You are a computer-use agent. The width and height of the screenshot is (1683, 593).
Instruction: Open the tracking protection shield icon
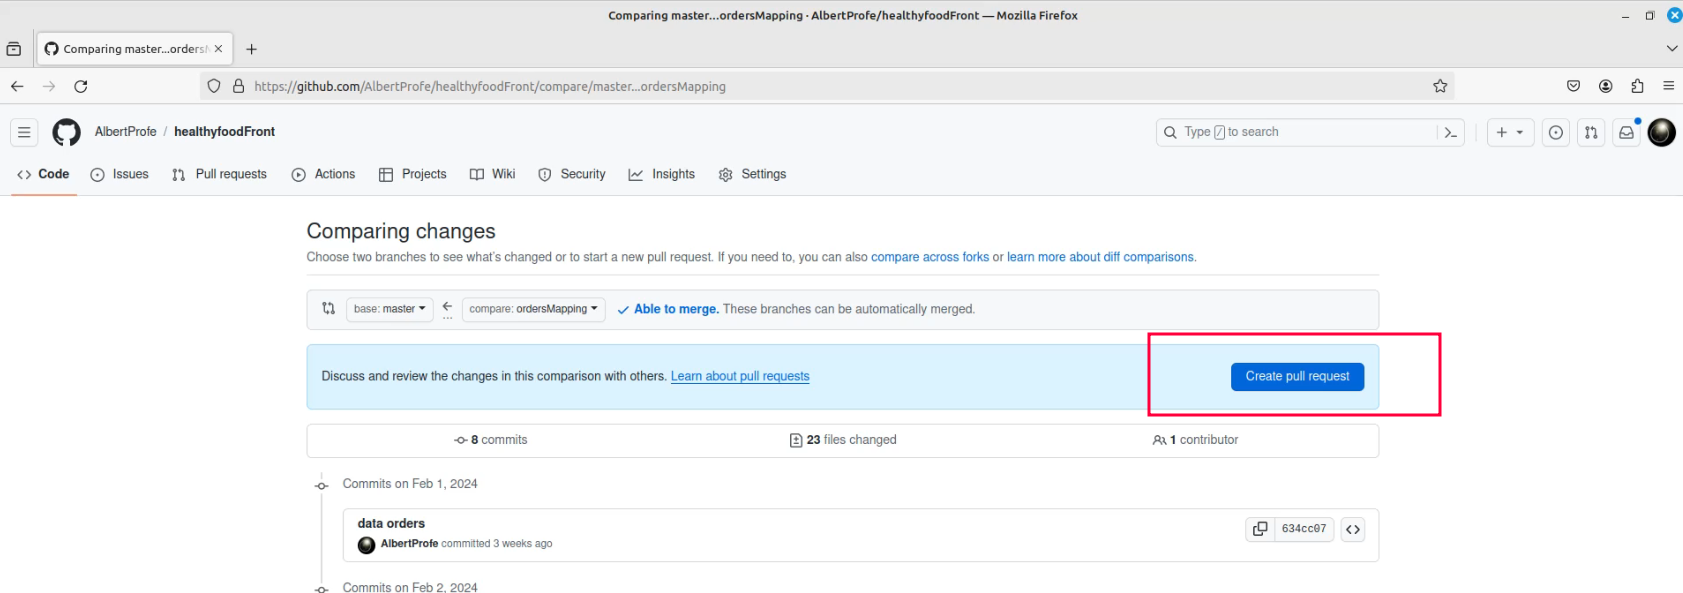pos(214,86)
